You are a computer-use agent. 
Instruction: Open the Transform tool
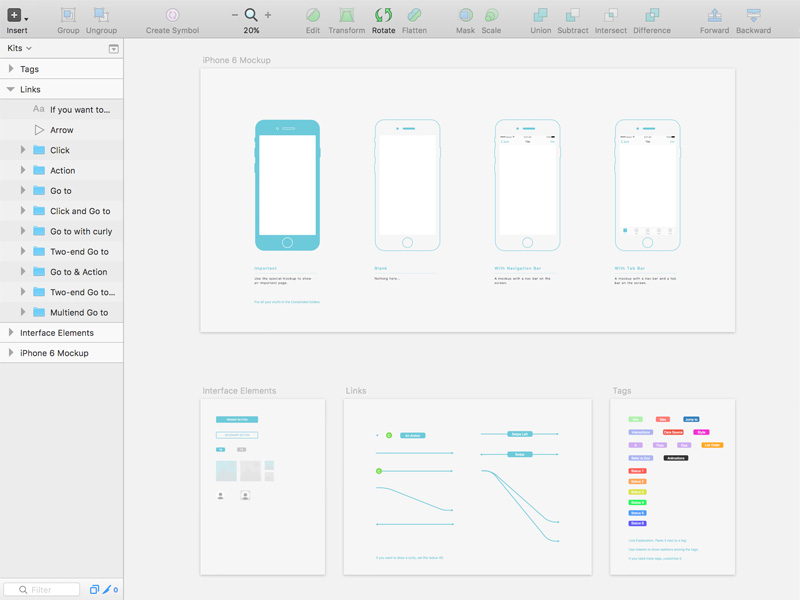346,16
